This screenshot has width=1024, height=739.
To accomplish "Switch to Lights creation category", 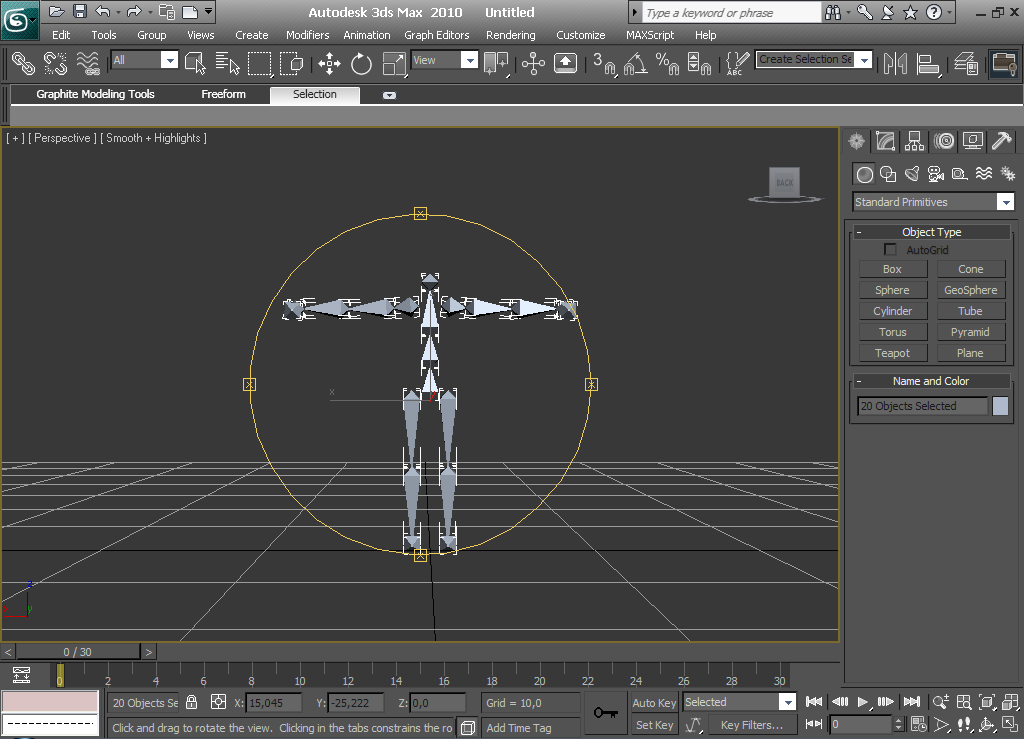I will click(x=912, y=174).
